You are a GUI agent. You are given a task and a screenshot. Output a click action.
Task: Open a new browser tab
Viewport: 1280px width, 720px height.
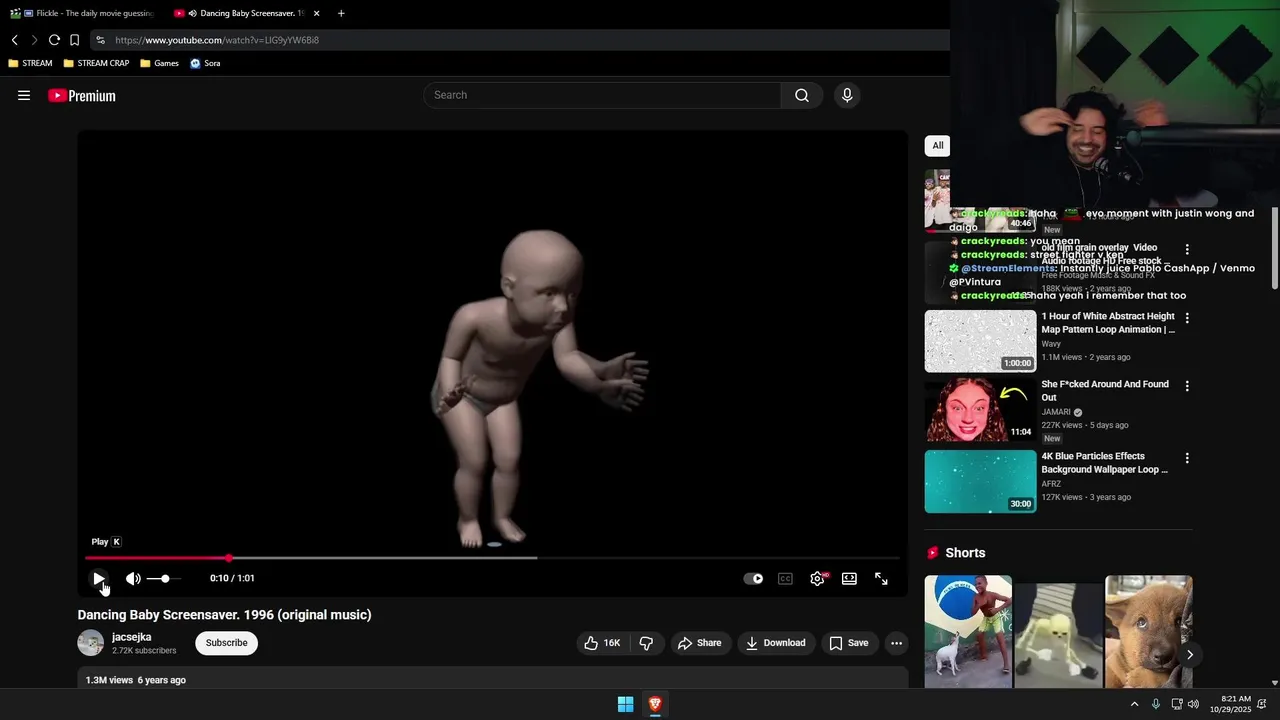click(x=341, y=13)
